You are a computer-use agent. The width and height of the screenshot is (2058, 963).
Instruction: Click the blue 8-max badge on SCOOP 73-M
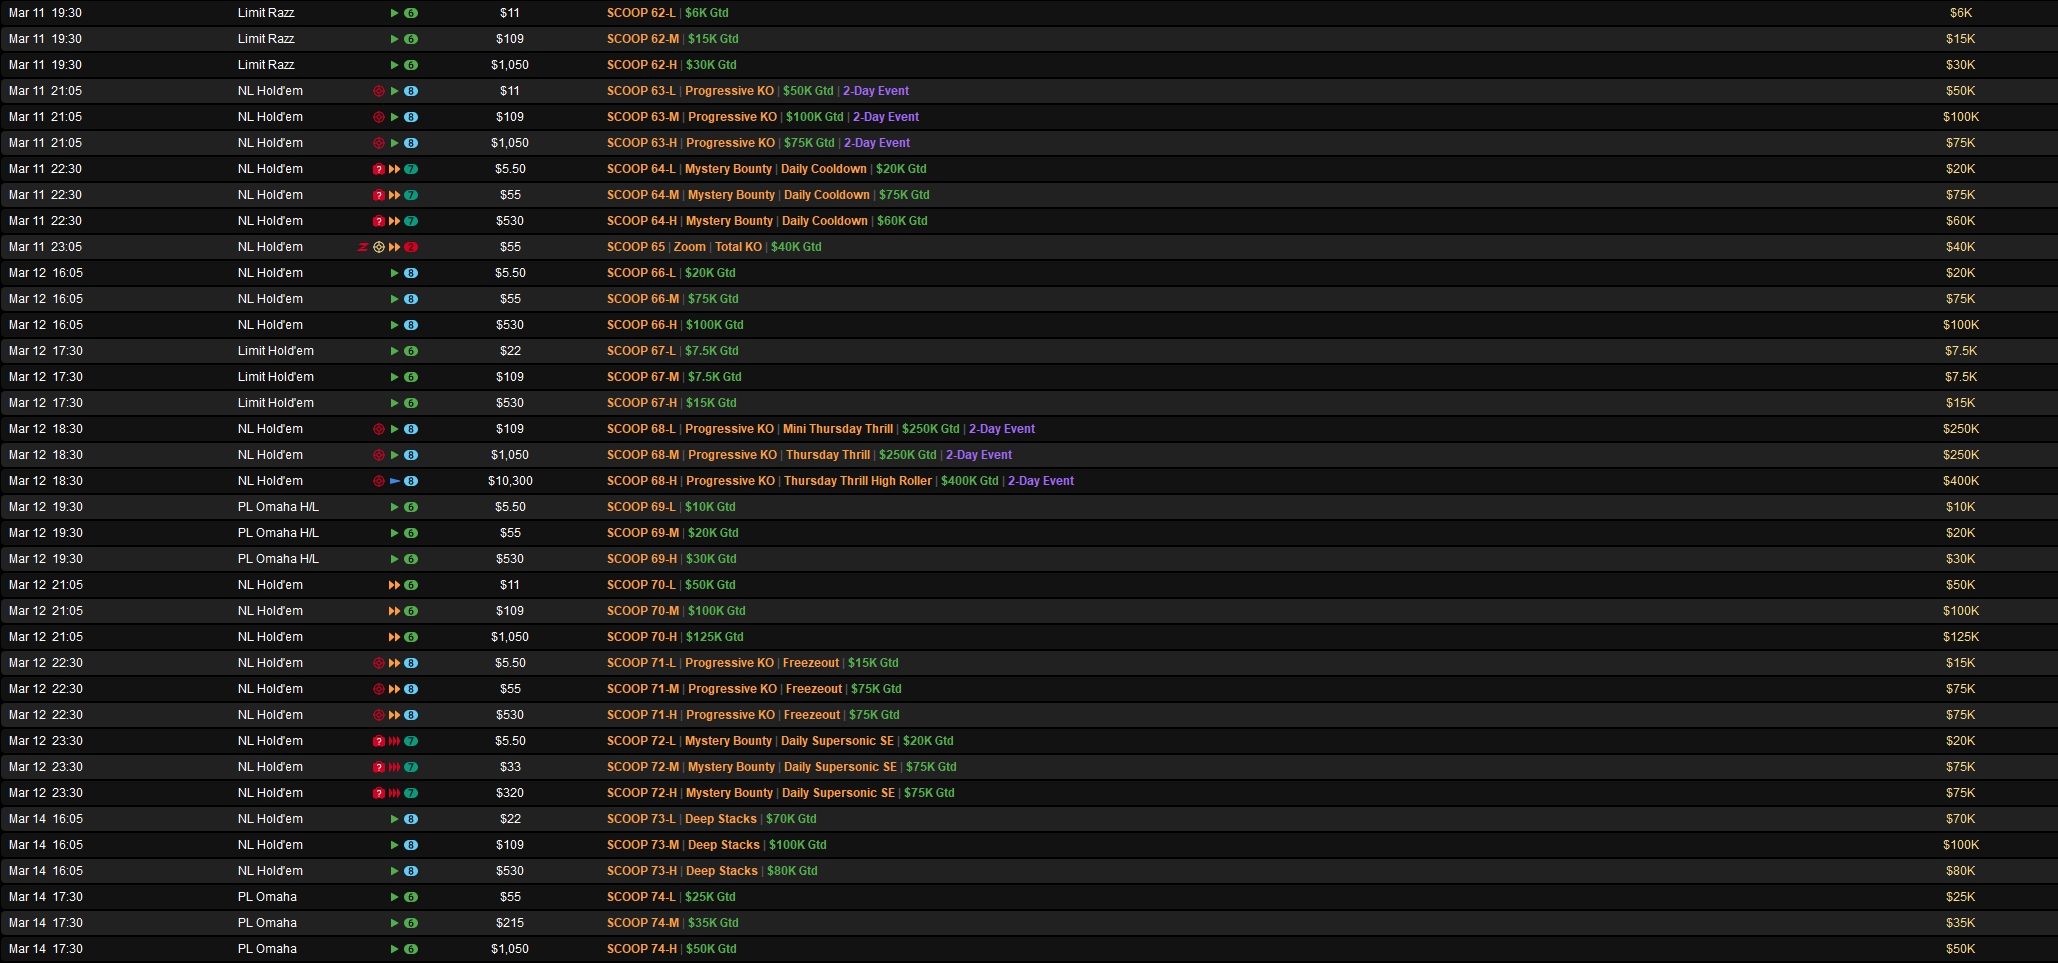411,845
